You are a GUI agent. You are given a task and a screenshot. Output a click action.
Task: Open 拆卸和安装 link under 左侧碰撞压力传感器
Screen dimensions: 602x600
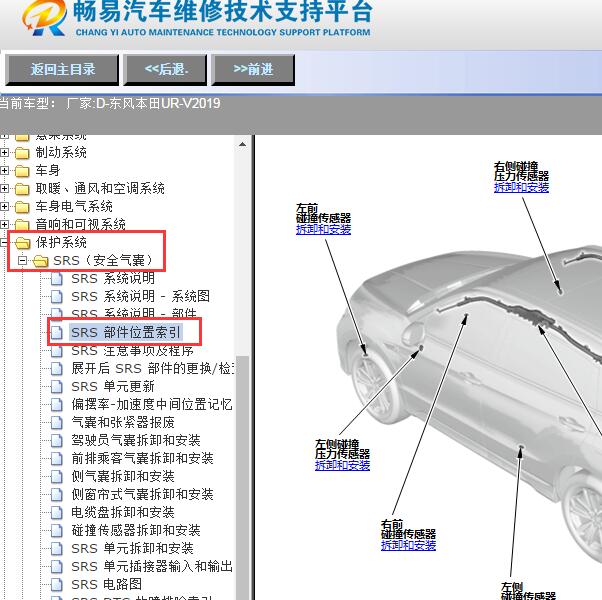coord(342,465)
